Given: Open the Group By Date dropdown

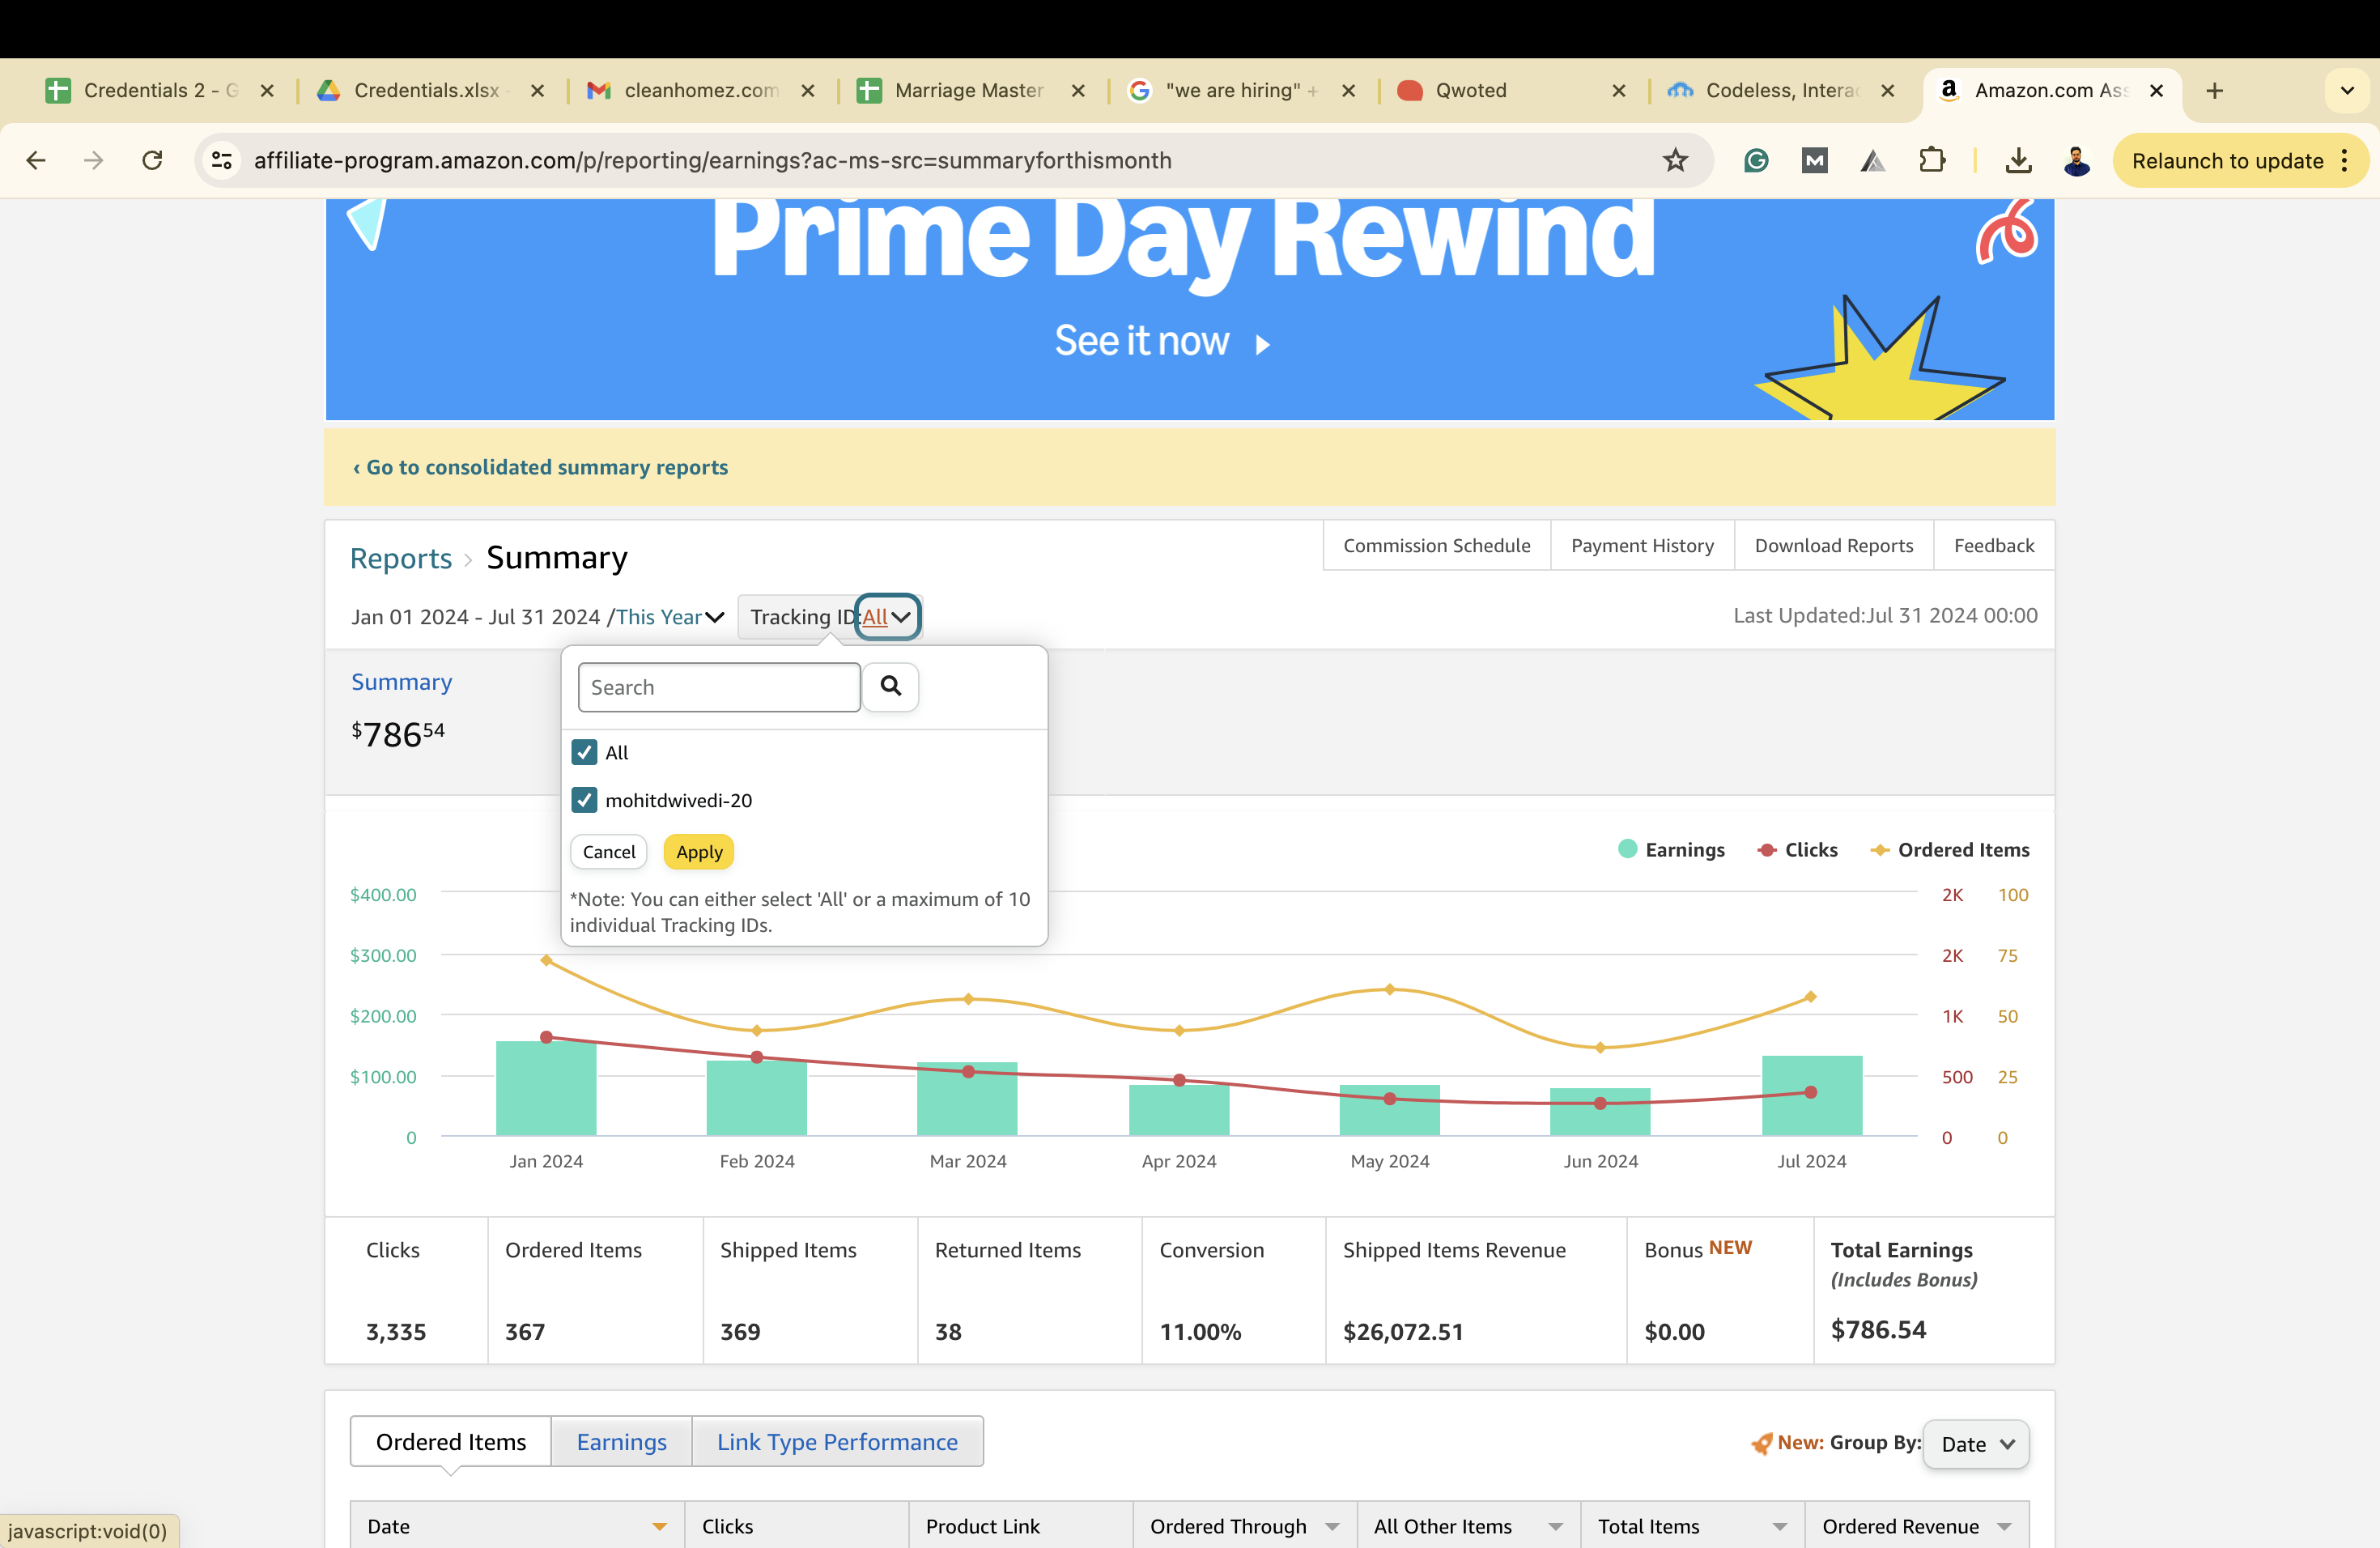Looking at the screenshot, I should click(x=1976, y=1444).
